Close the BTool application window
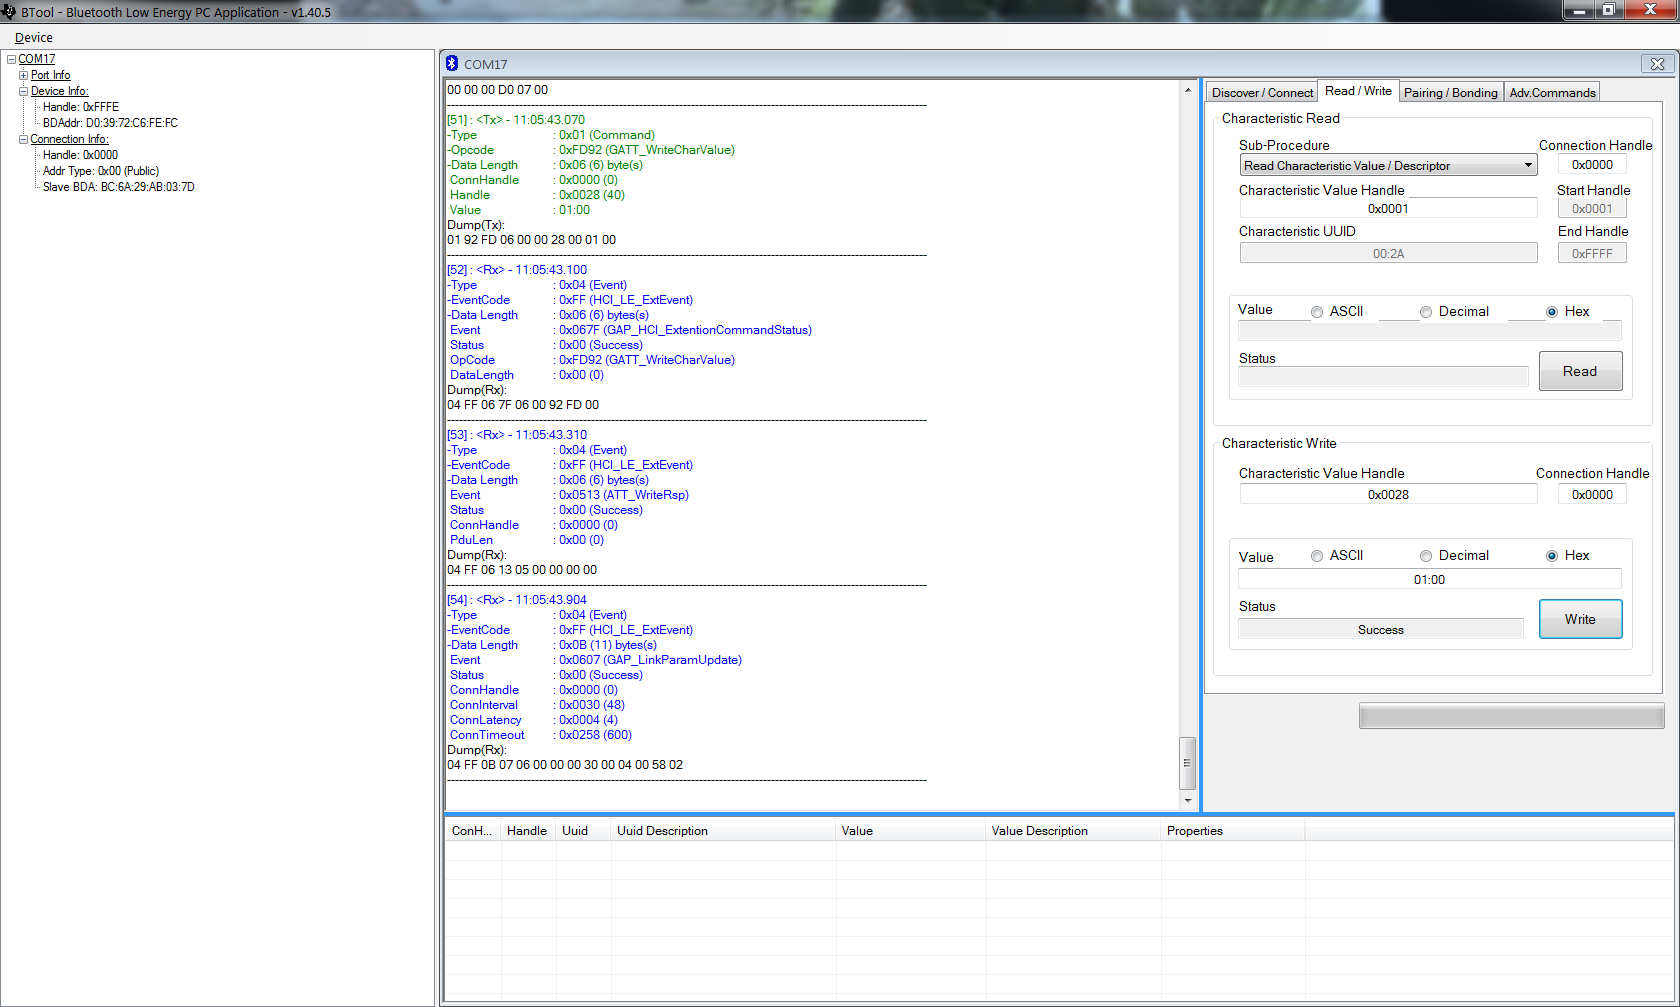This screenshot has width=1680, height=1007. pos(1650,10)
